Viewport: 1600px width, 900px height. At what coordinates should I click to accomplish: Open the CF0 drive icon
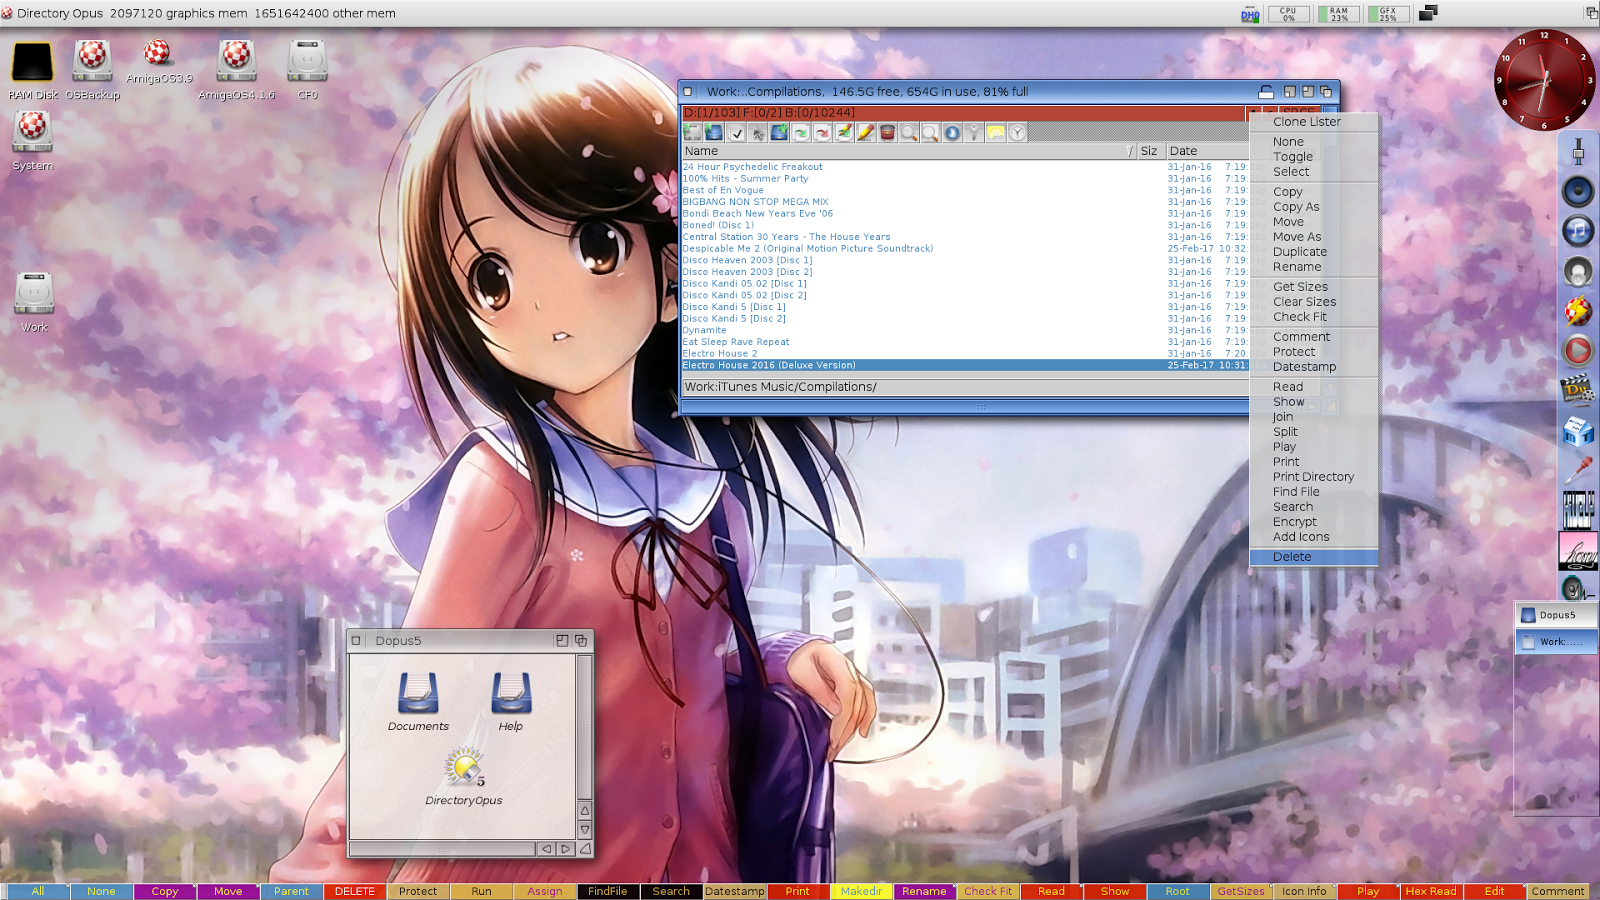[x=307, y=61]
